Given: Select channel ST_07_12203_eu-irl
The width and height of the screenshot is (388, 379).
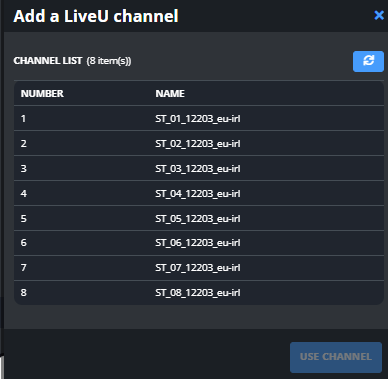Looking at the screenshot, I should click(199, 268).
